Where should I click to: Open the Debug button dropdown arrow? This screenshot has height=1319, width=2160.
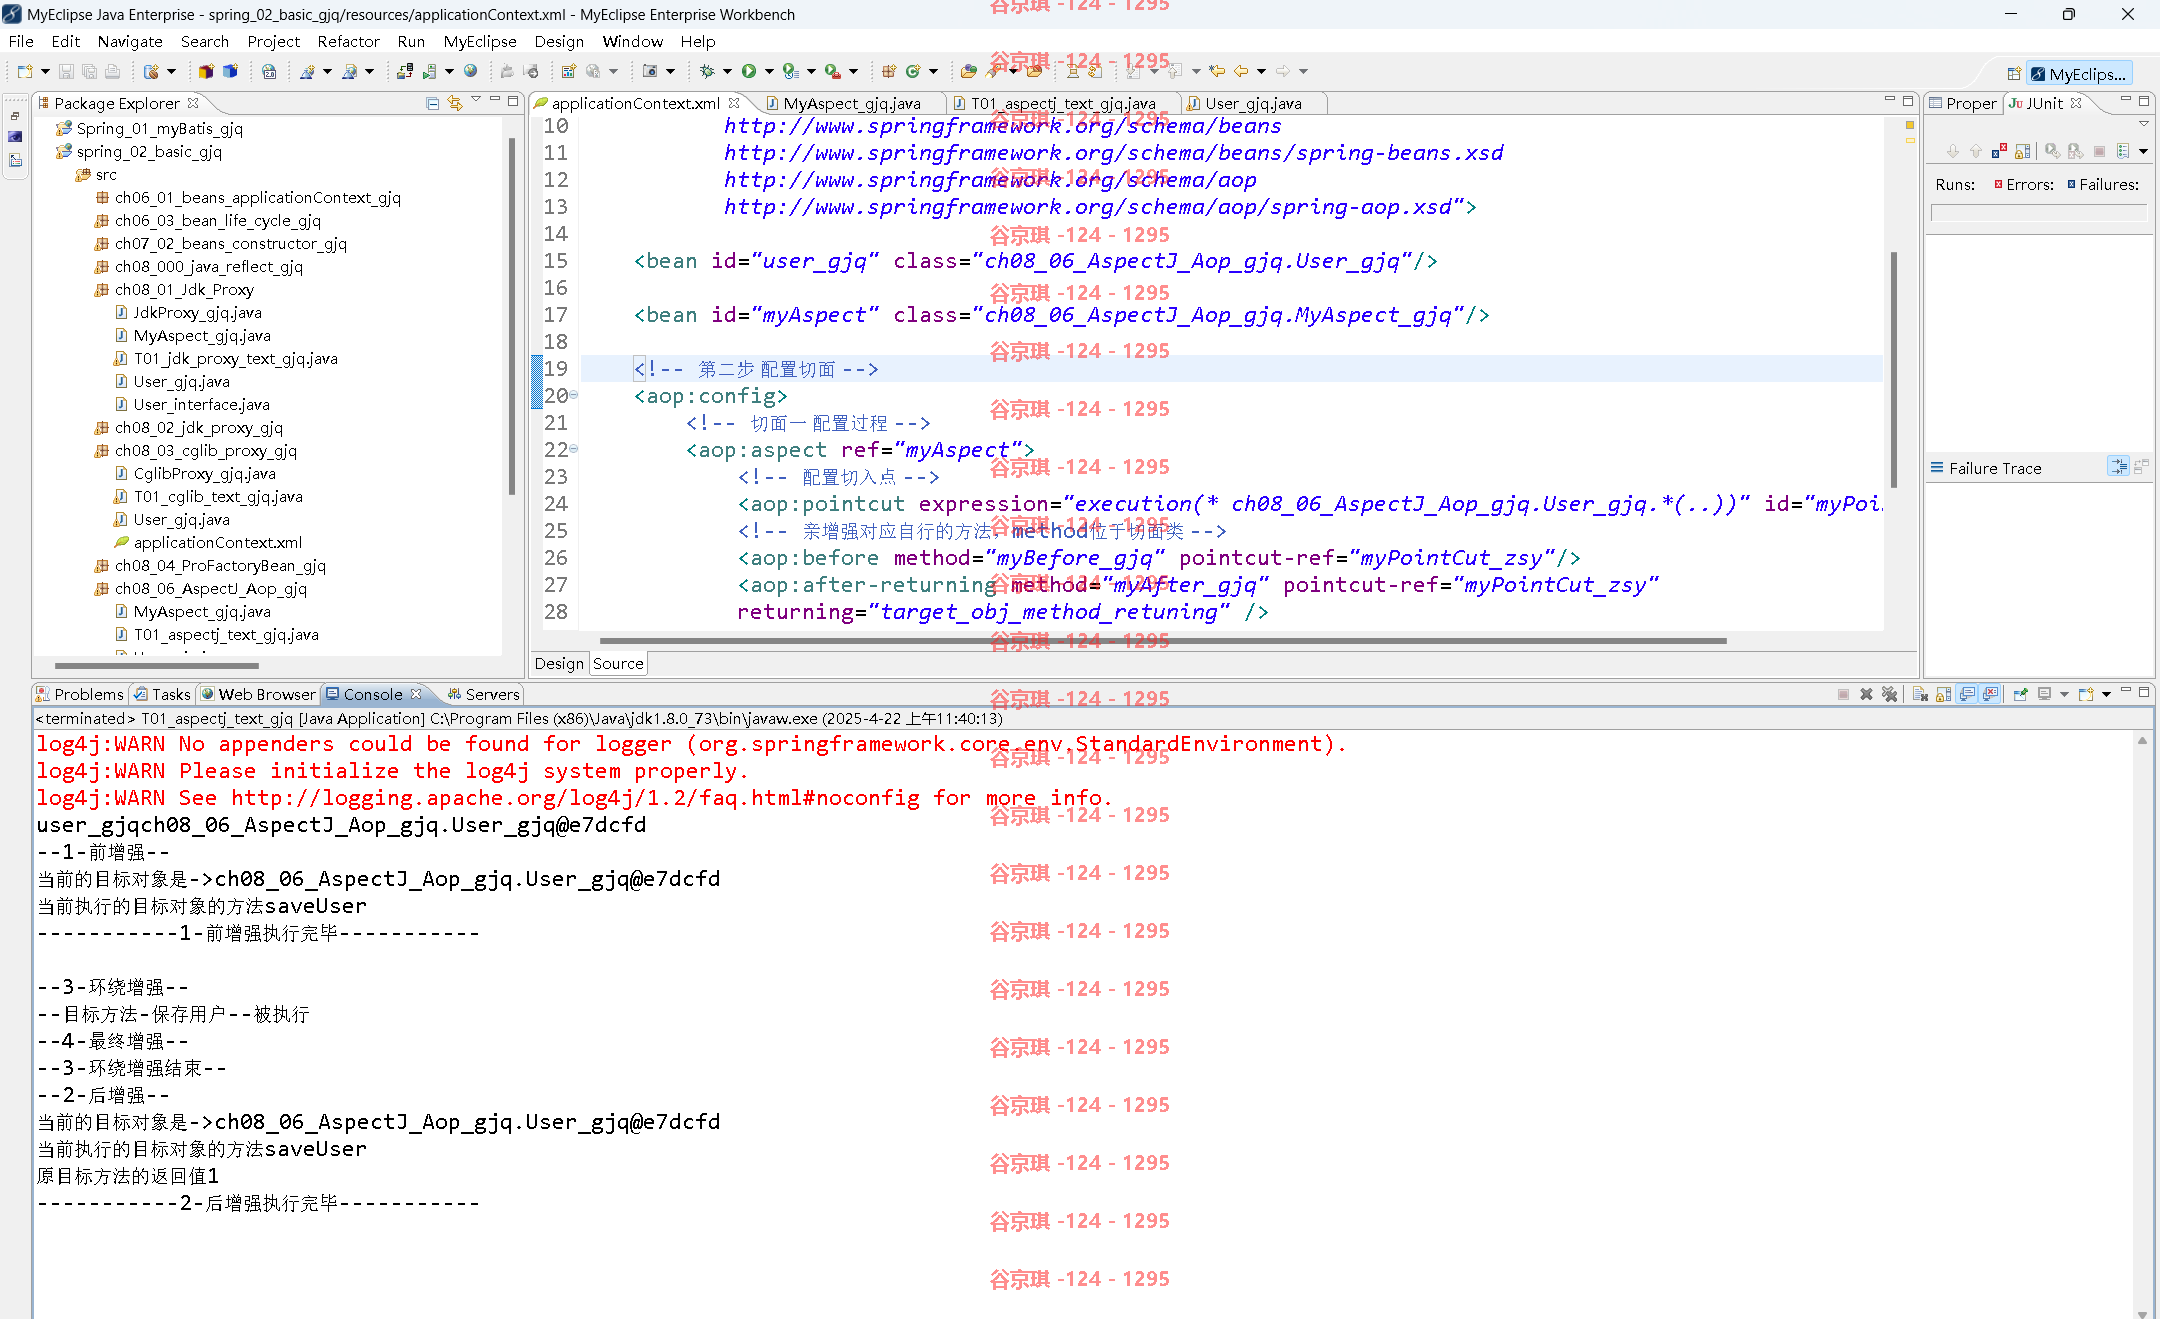pyautogui.click(x=727, y=71)
